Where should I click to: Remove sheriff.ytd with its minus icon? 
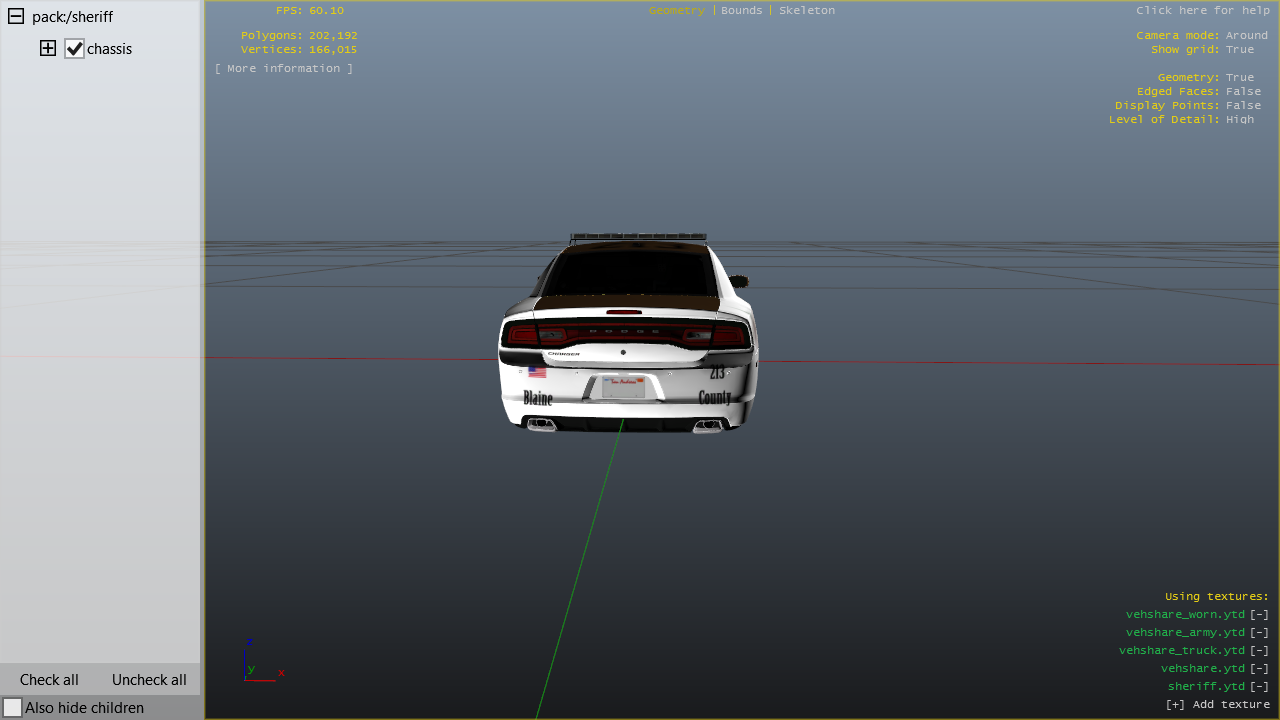click(x=1259, y=686)
